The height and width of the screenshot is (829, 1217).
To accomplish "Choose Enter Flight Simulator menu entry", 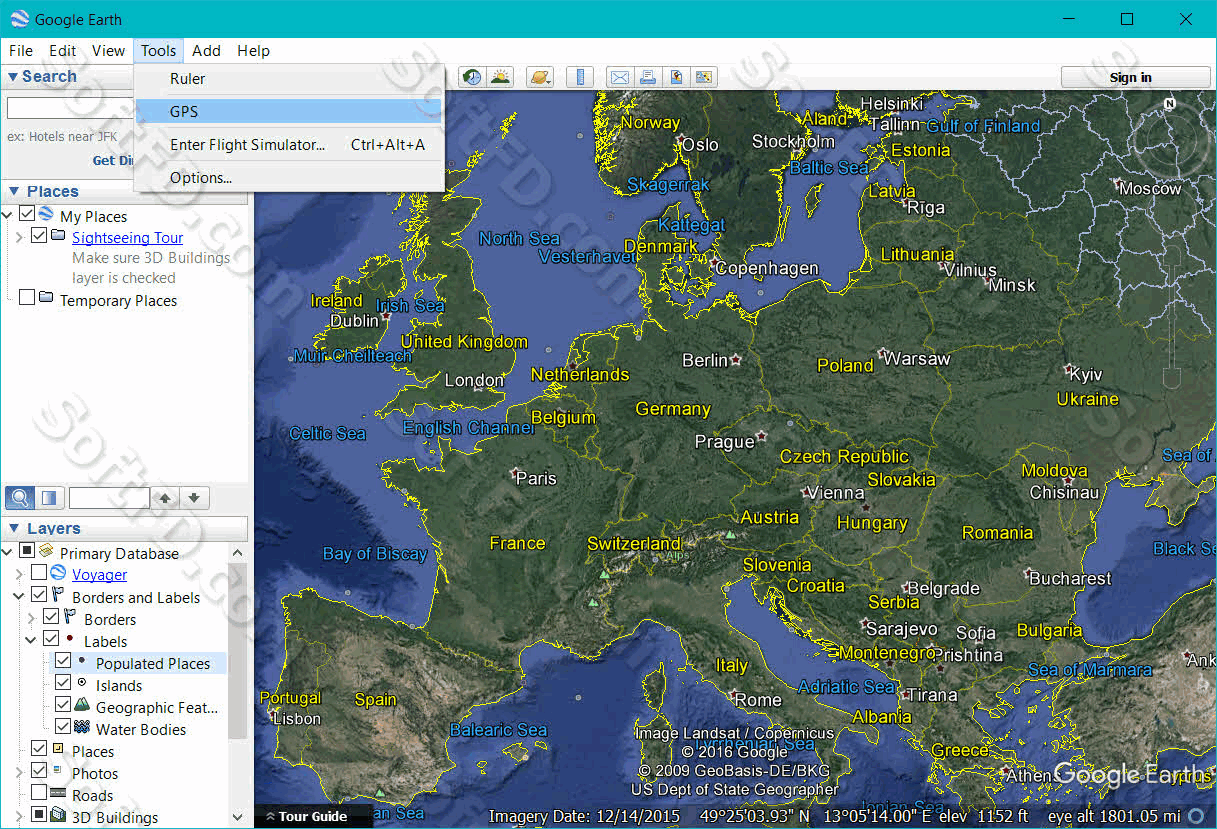I will click(x=289, y=144).
